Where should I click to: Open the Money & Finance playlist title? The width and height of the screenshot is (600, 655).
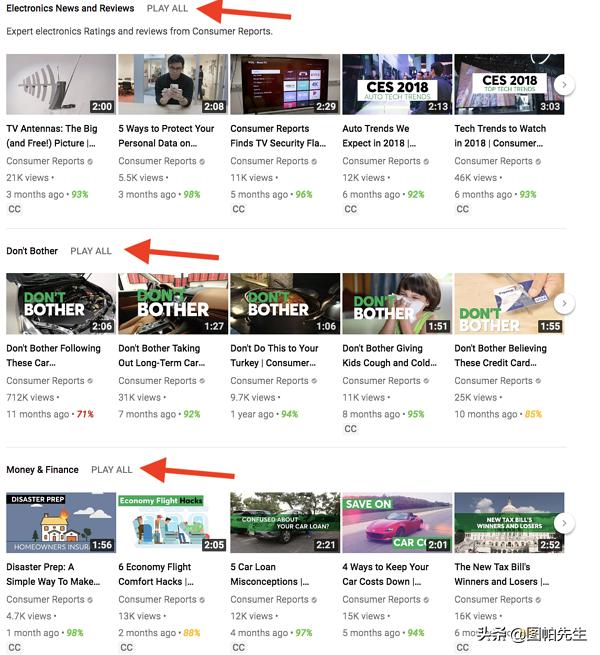click(x=42, y=470)
